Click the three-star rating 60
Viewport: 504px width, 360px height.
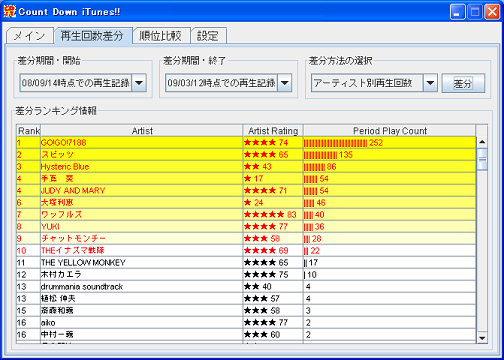tap(262, 335)
